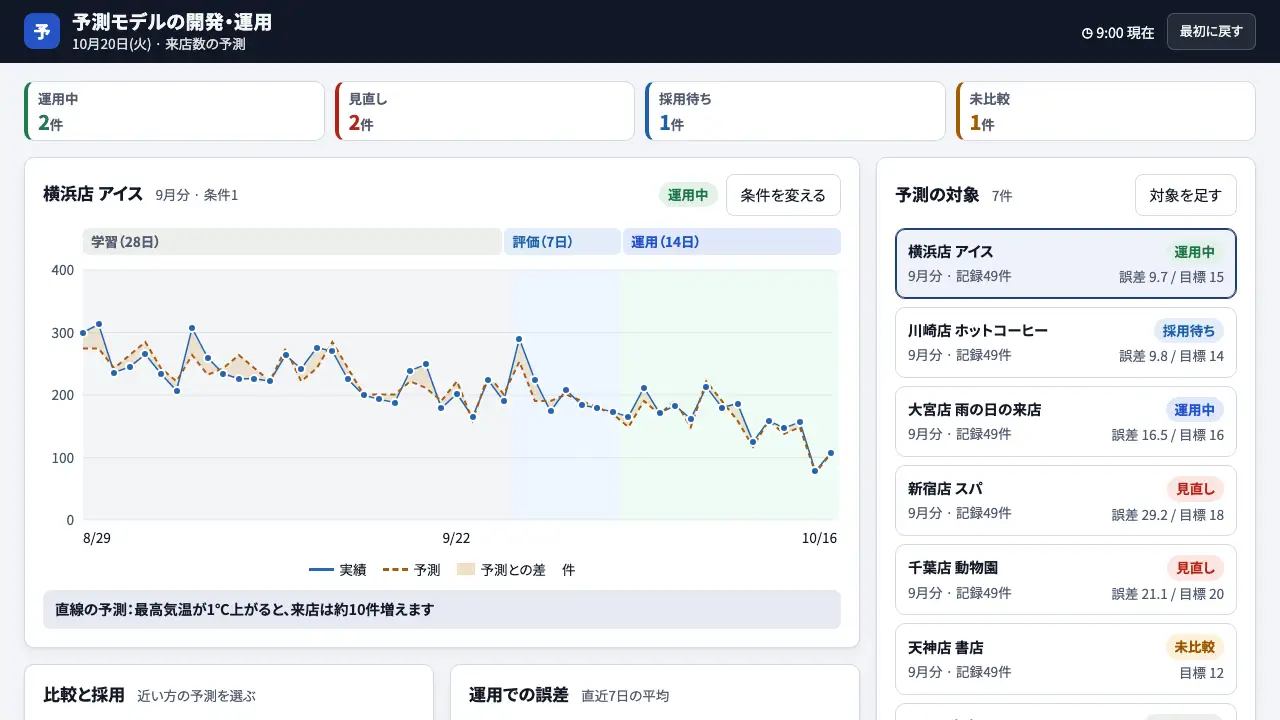The image size is (1280, 720).
Task: Click the text 誤差 21.1 / 目標 20
Action: pos(1168,593)
